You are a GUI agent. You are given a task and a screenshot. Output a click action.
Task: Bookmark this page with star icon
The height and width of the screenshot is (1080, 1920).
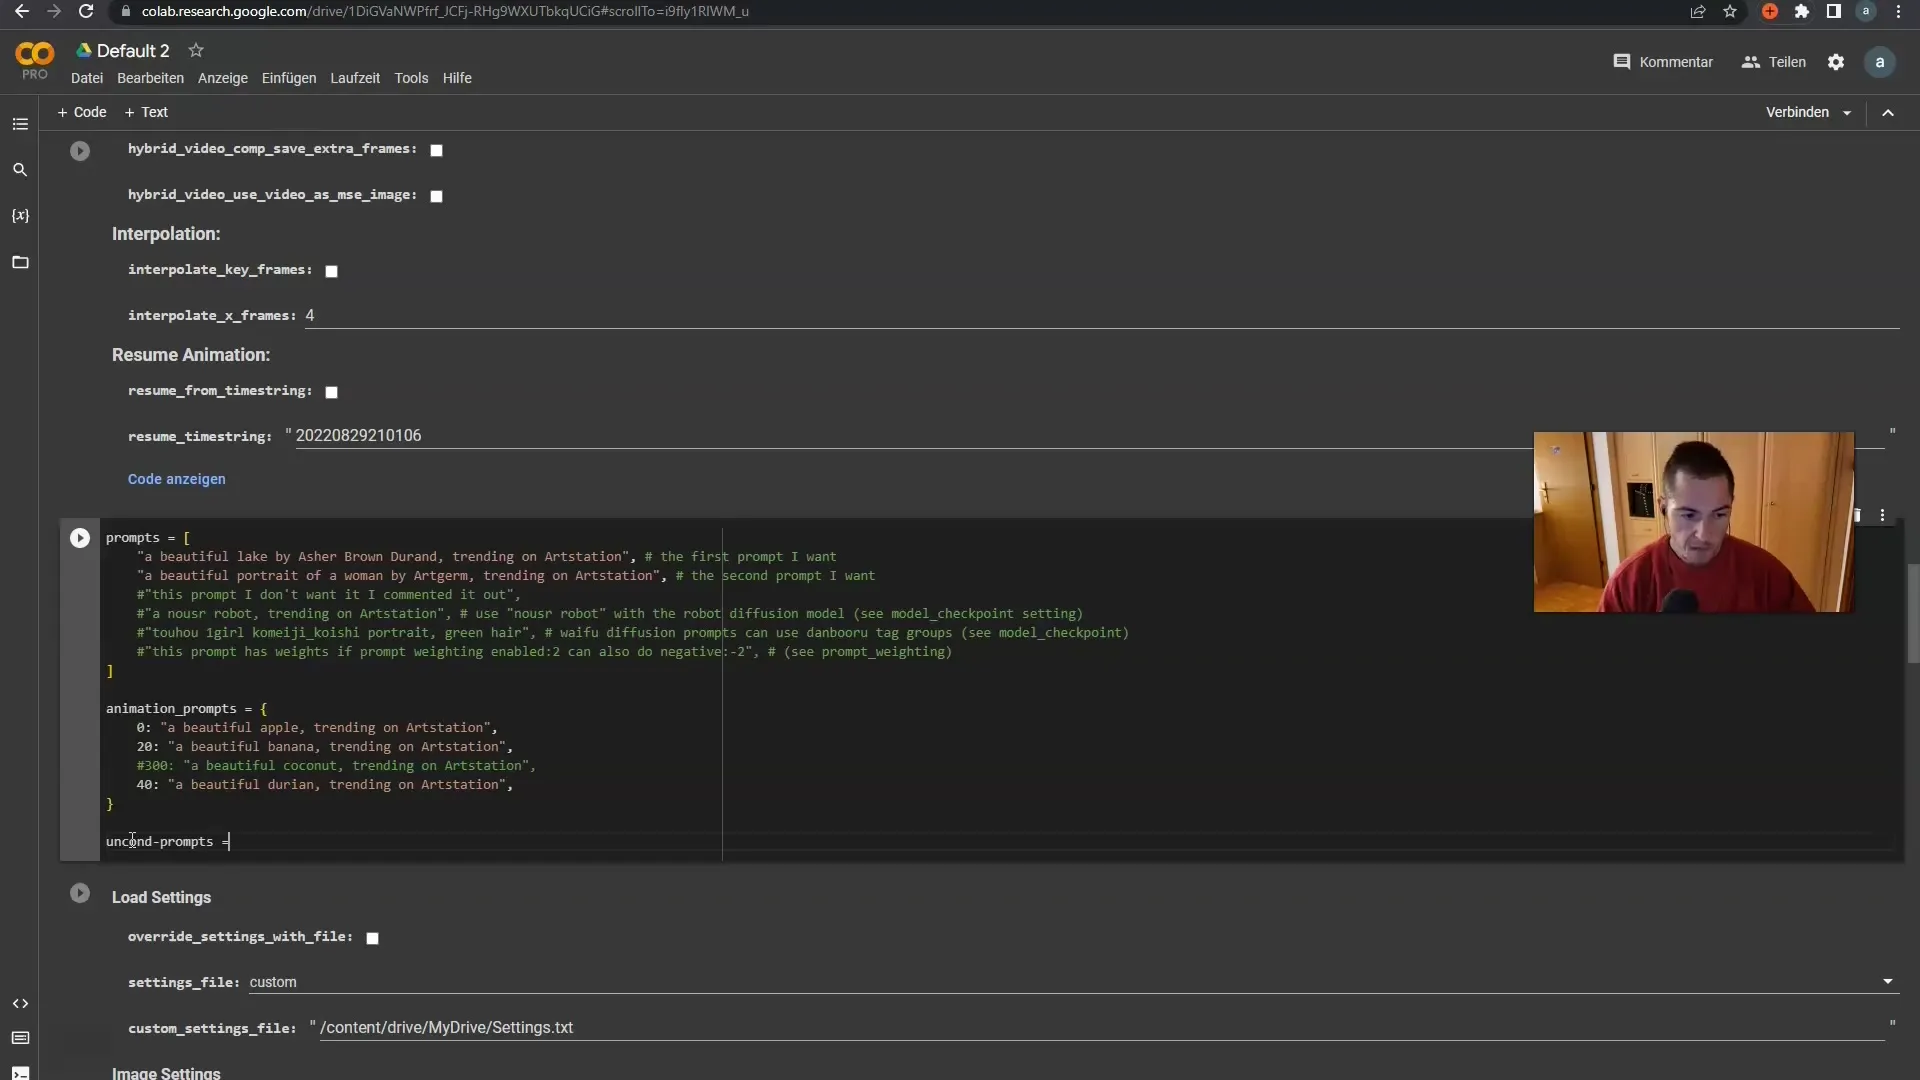tap(1730, 11)
